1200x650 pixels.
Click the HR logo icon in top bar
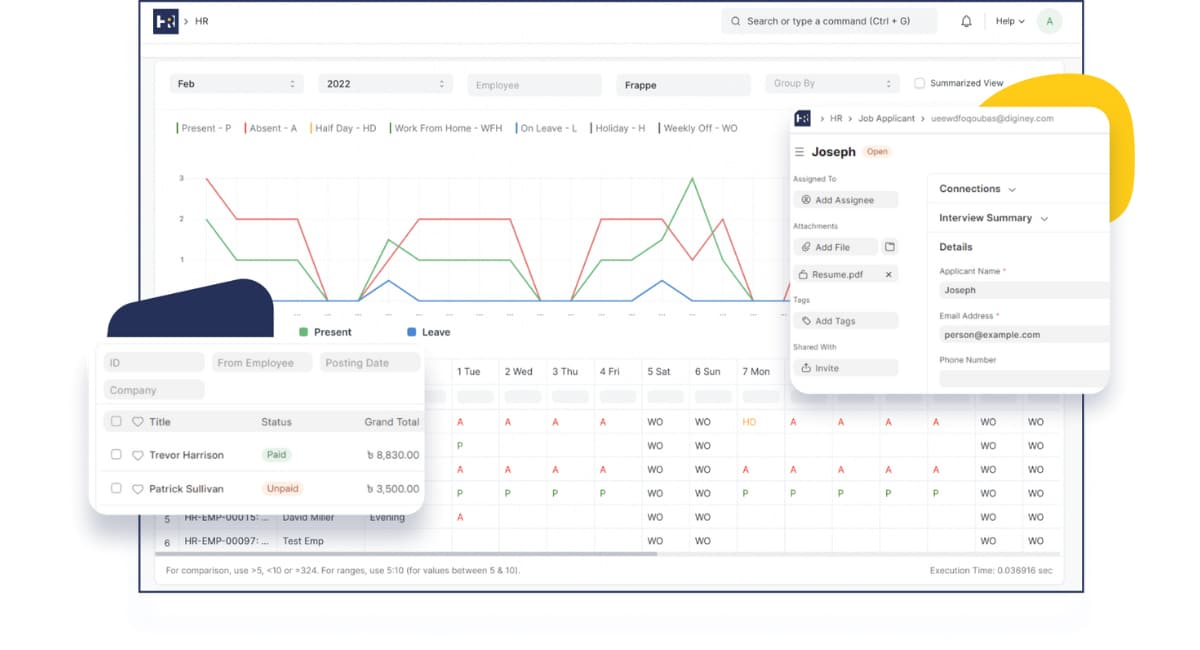coord(165,21)
